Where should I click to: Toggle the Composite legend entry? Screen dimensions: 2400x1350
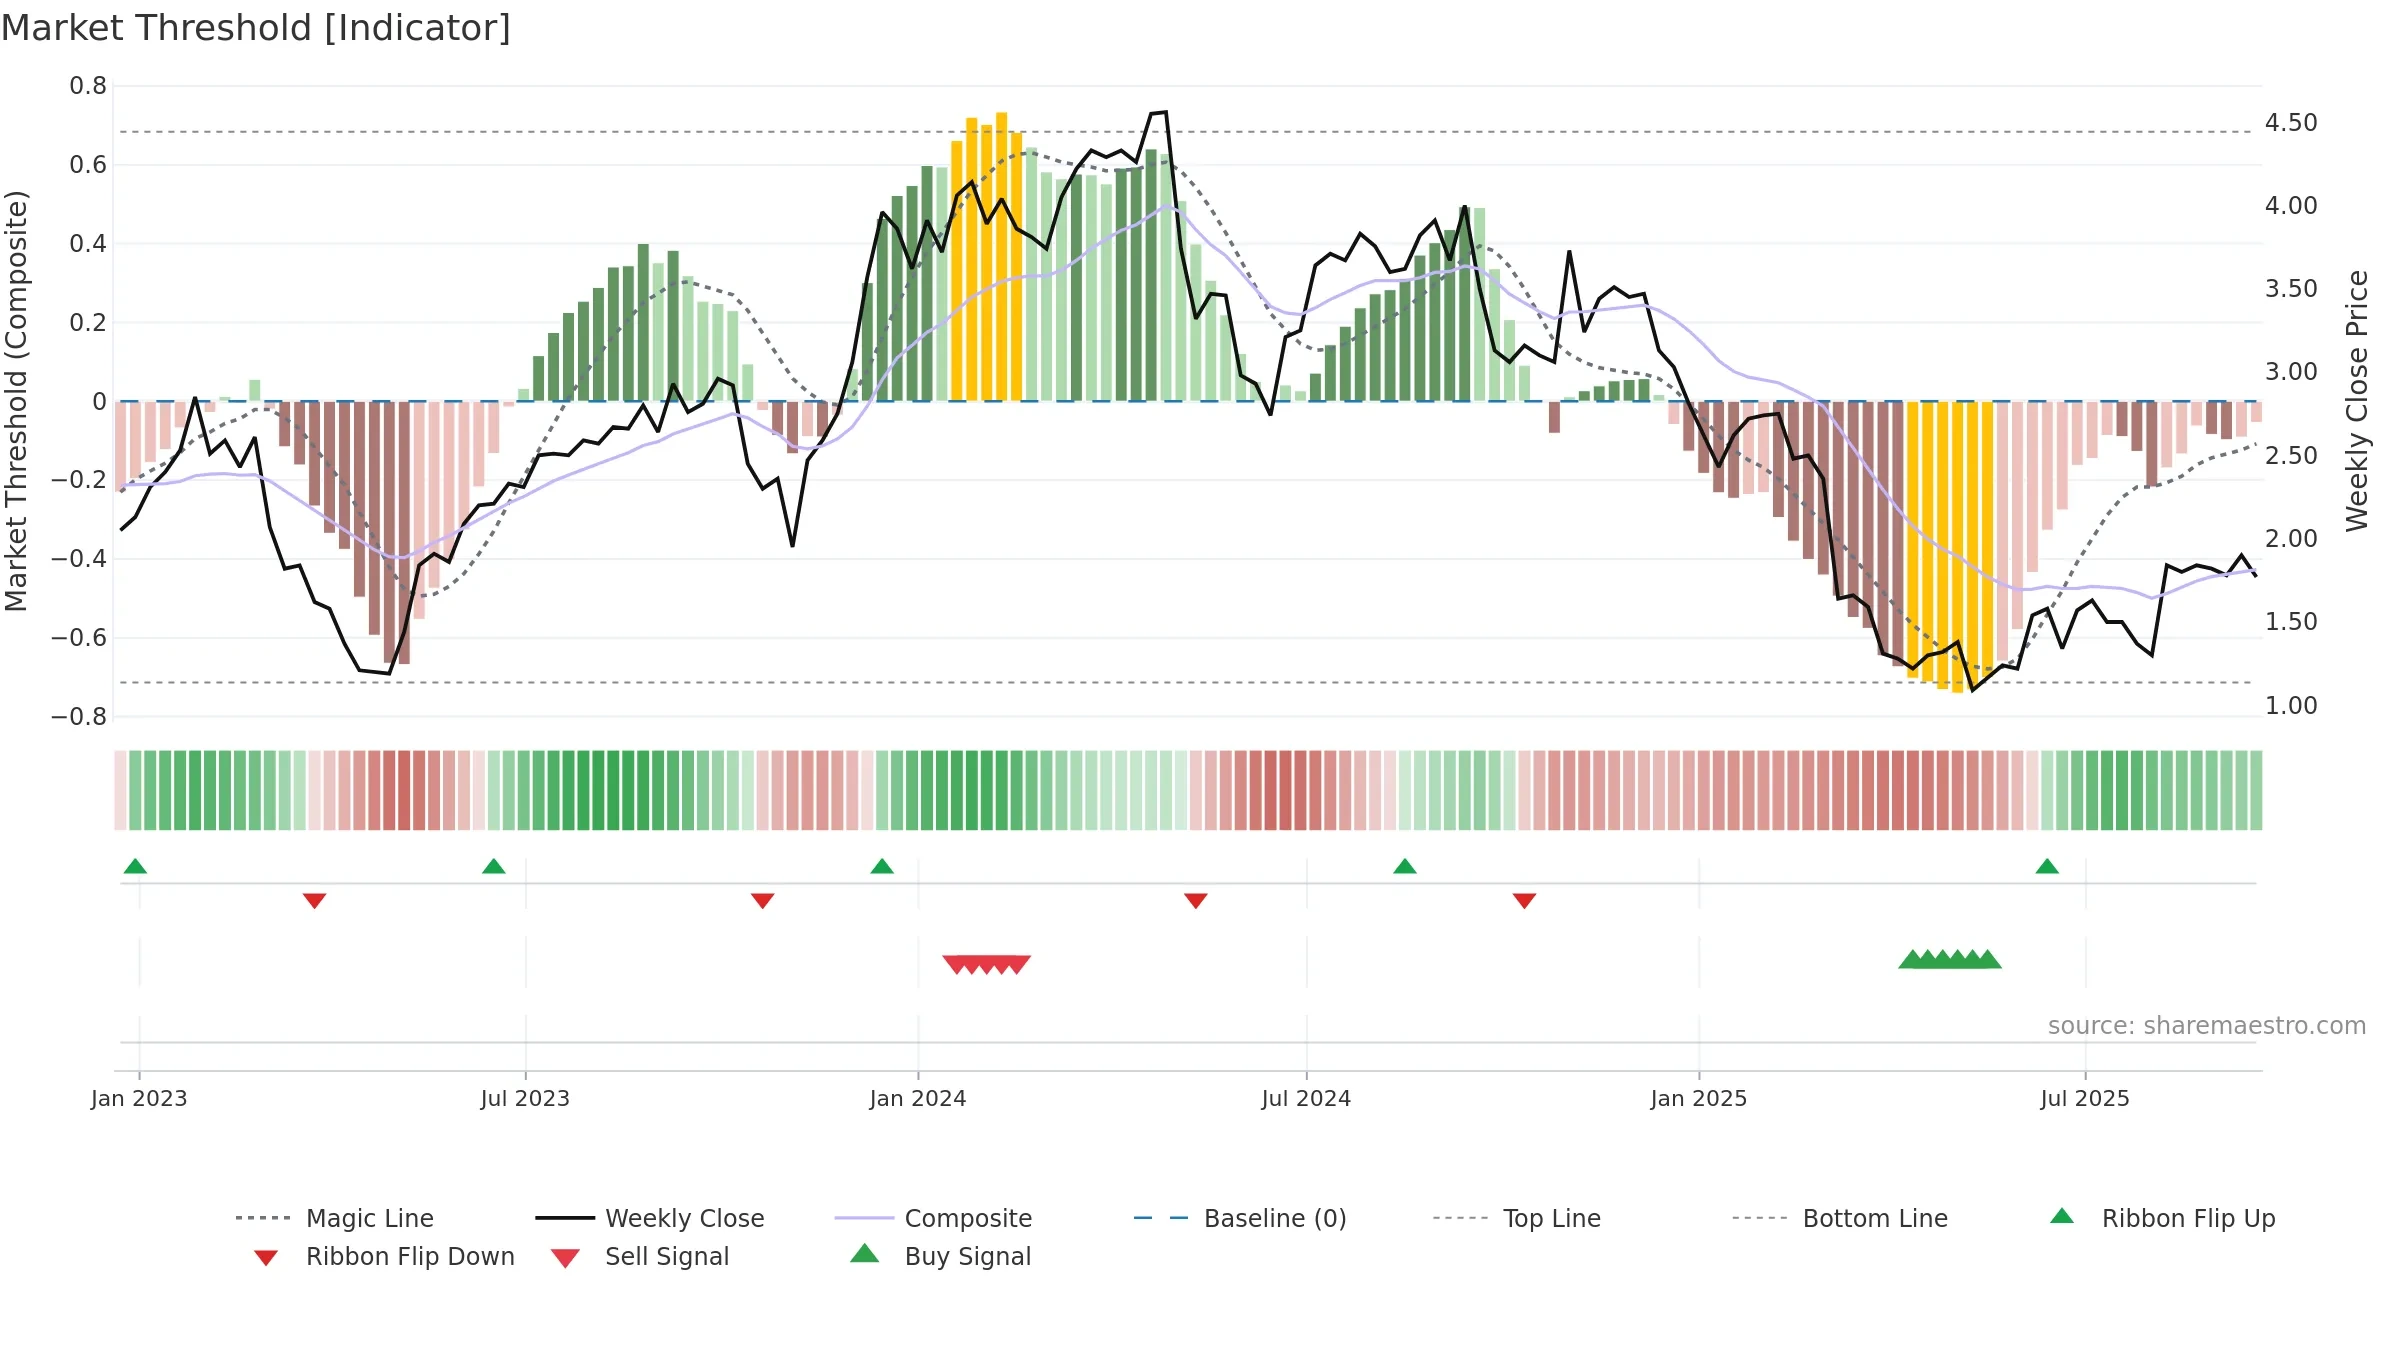click(x=934, y=1218)
